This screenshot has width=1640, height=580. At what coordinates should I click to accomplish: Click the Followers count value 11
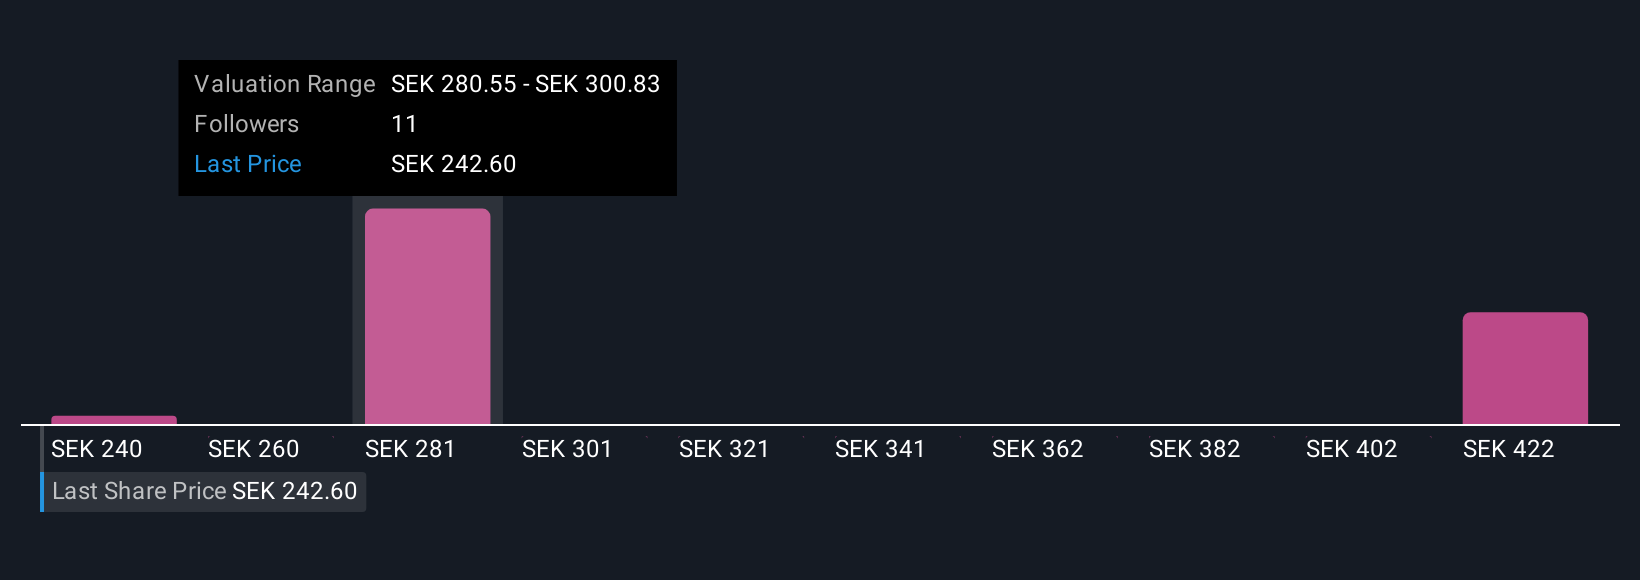(x=404, y=124)
